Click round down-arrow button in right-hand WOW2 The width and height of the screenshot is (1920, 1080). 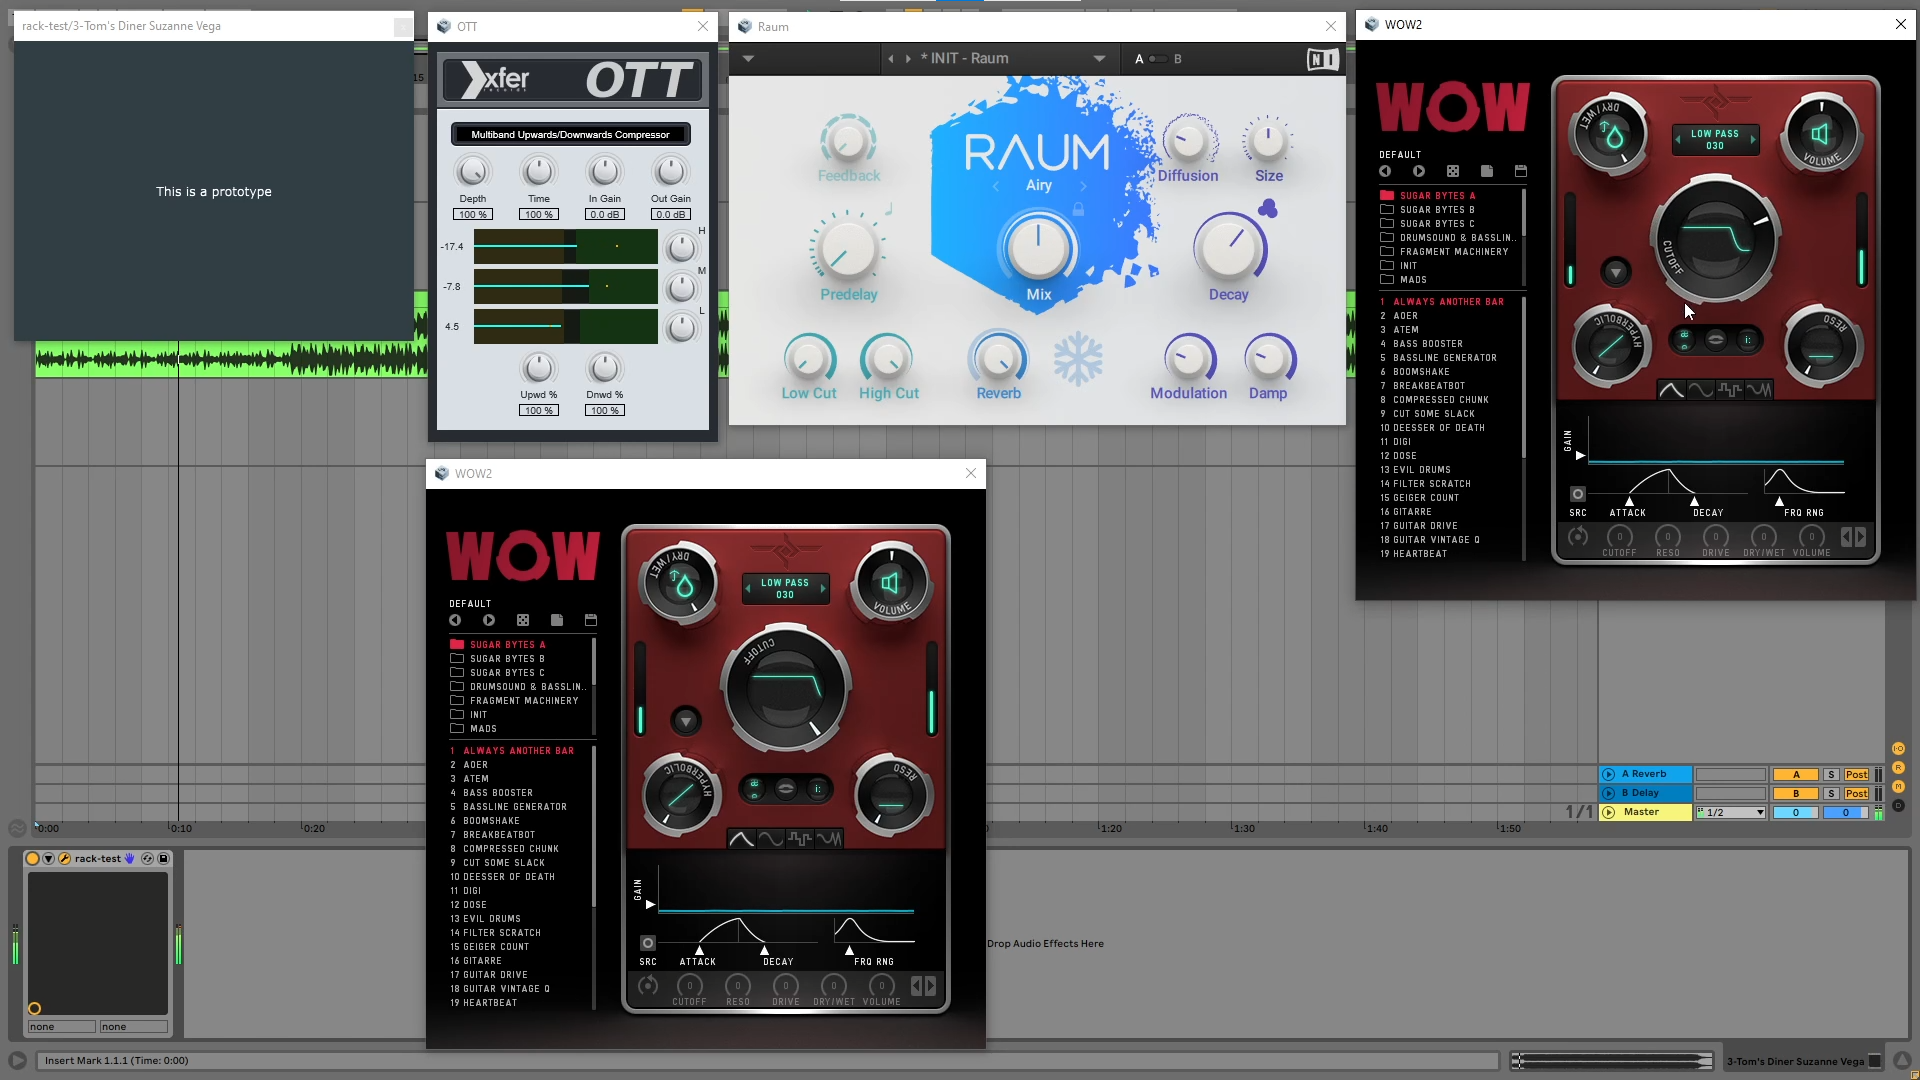tap(1616, 272)
